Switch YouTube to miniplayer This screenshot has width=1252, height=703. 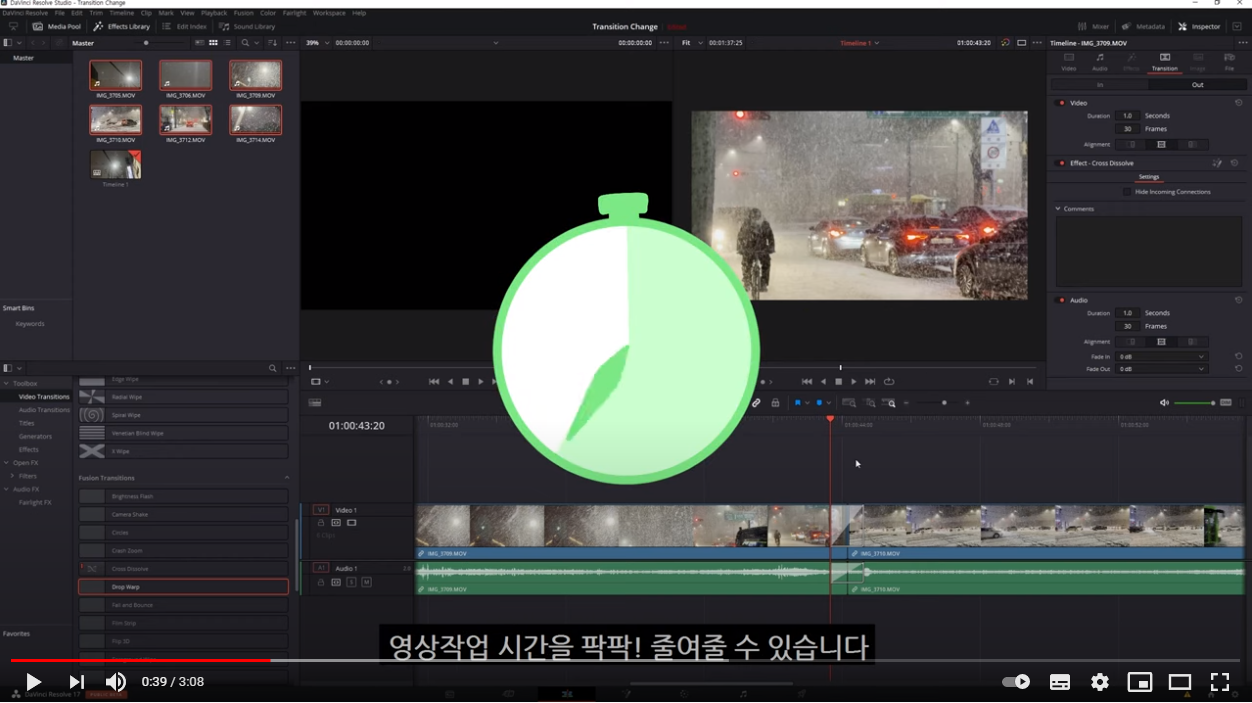point(1140,682)
